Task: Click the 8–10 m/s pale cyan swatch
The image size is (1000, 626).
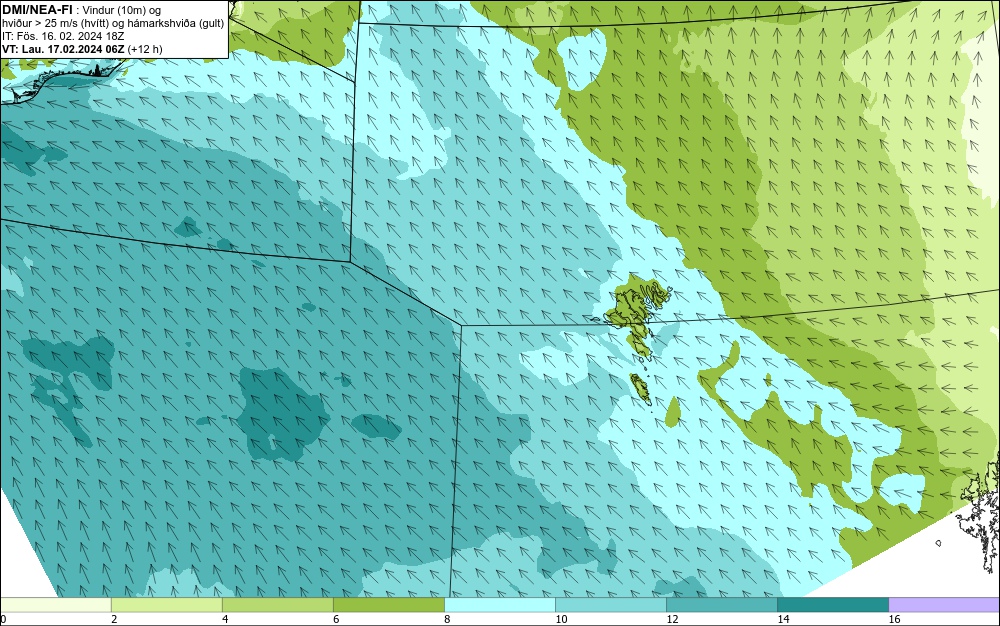Action: tap(499, 605)
